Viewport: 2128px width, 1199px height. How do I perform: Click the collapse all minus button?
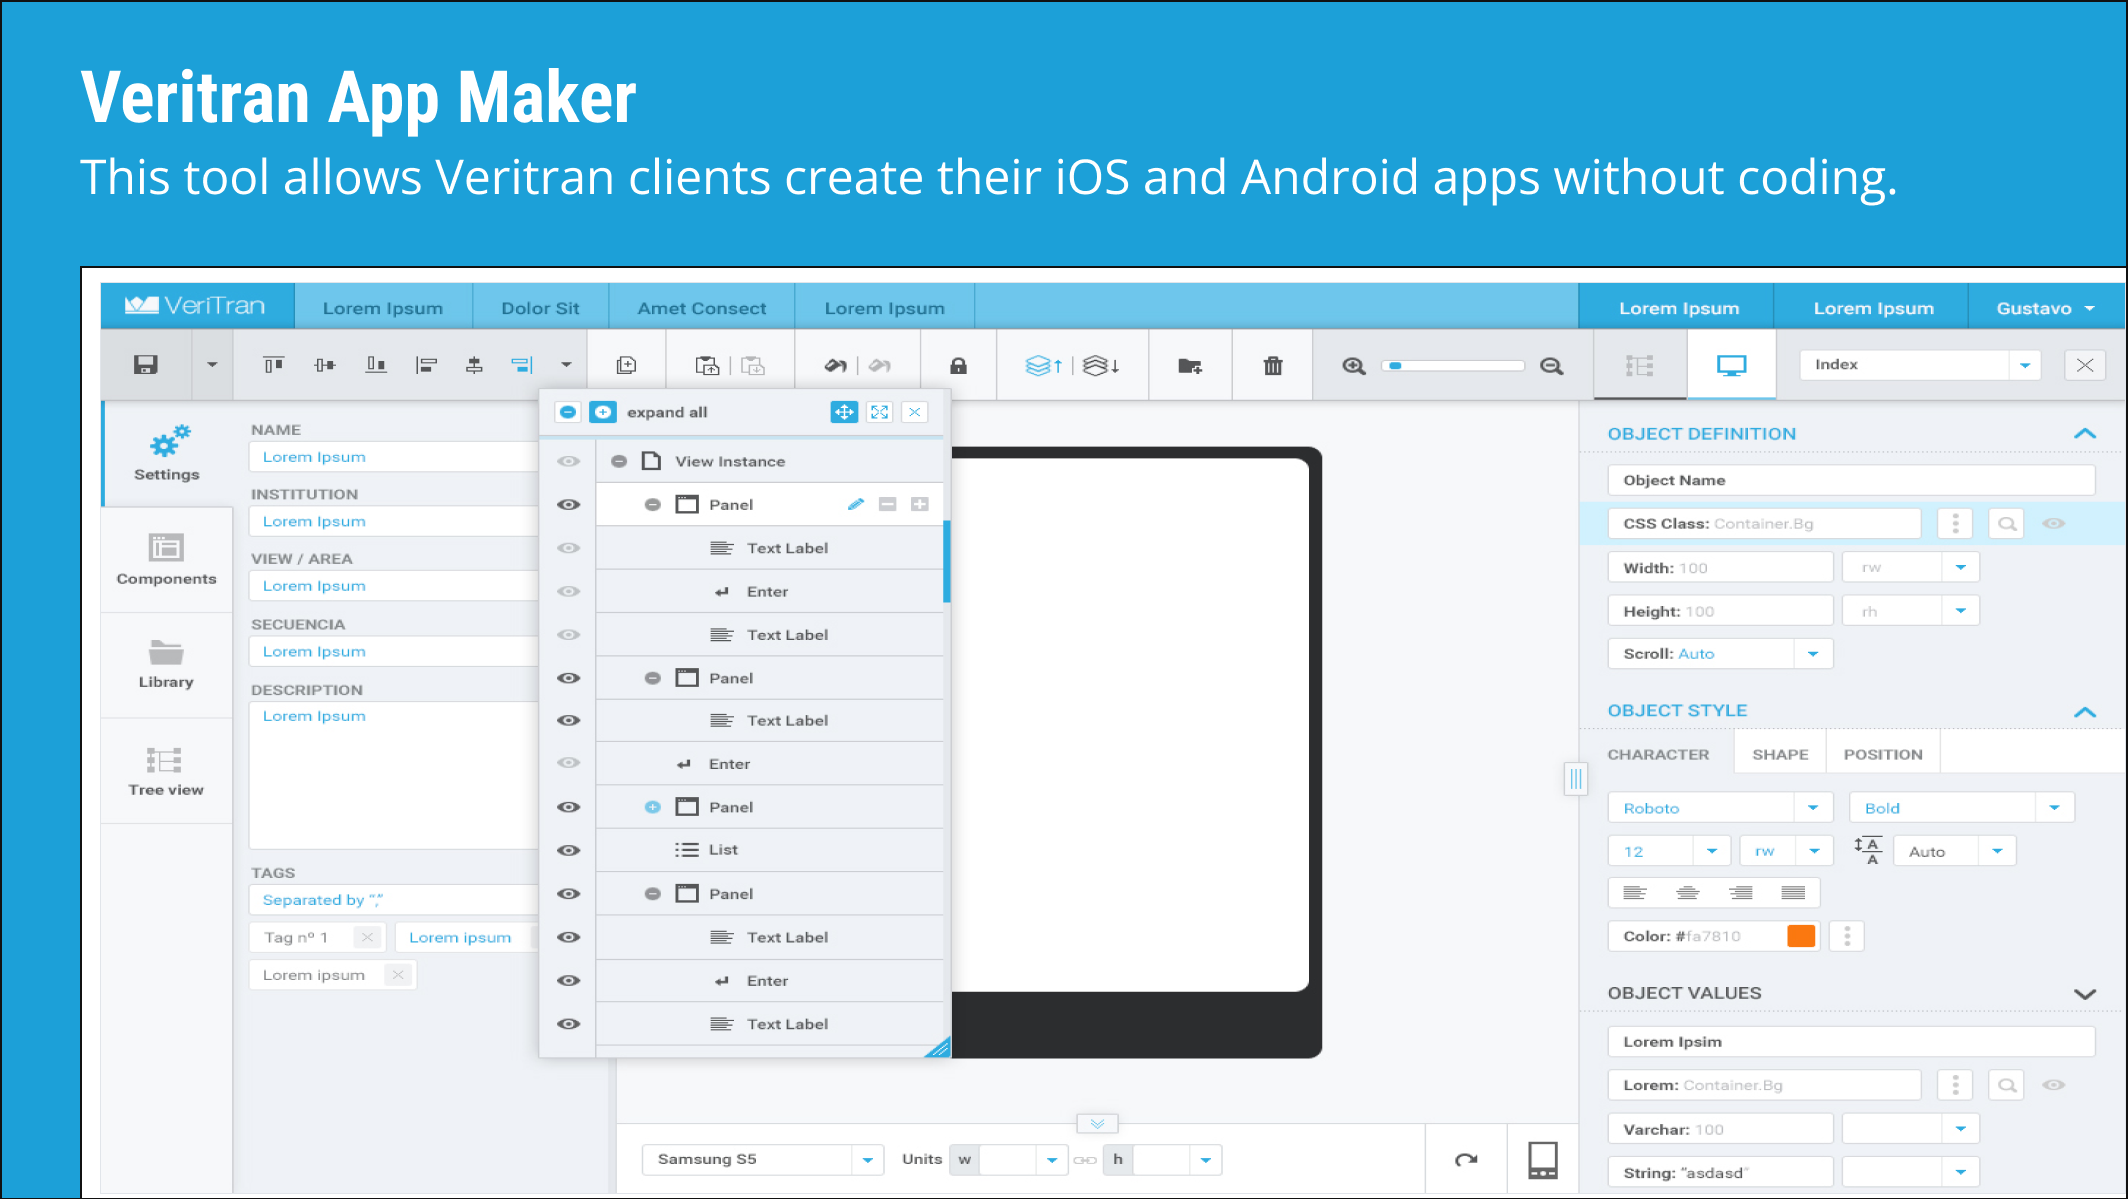tap(568, 412)
